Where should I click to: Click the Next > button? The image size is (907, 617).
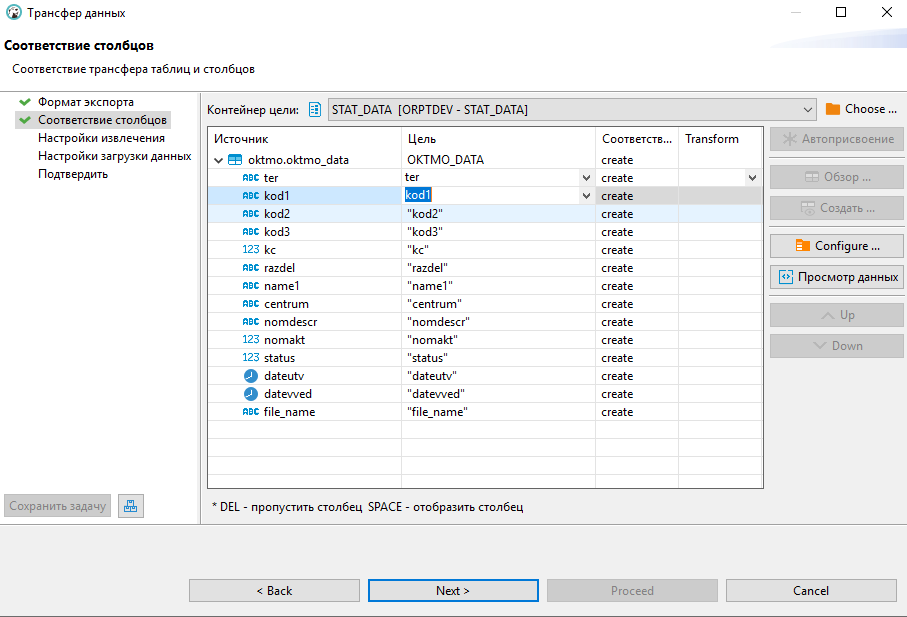pos(453,590)
